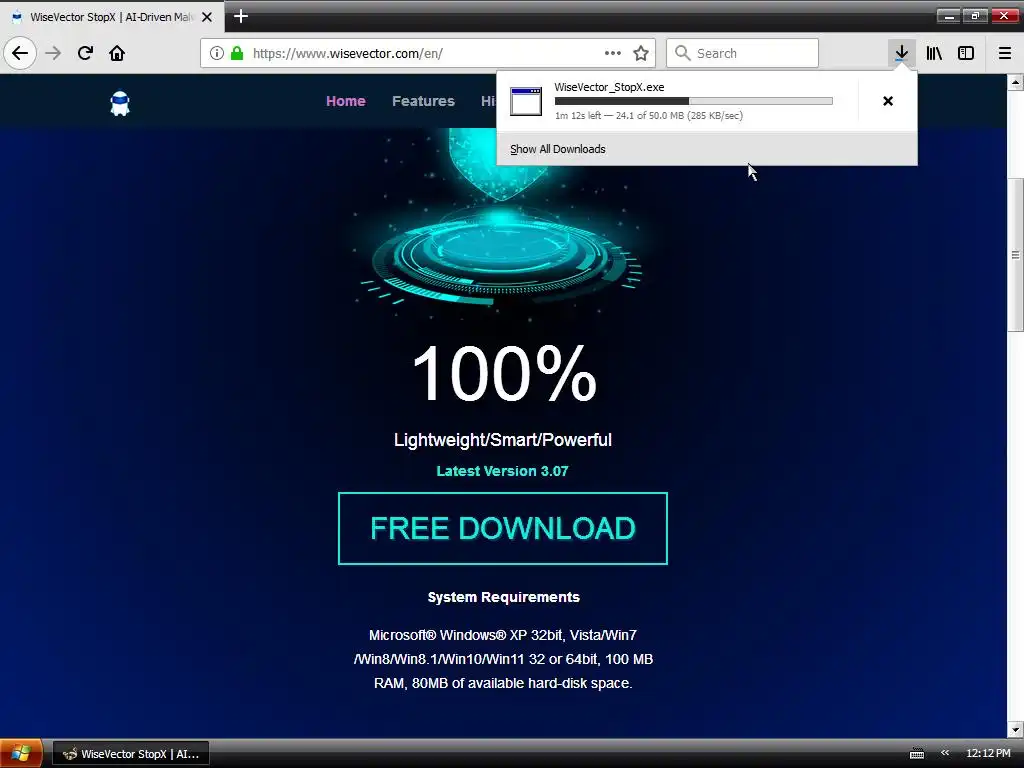Click the page scrollbar down arrow

click(x=1015, y=729)
